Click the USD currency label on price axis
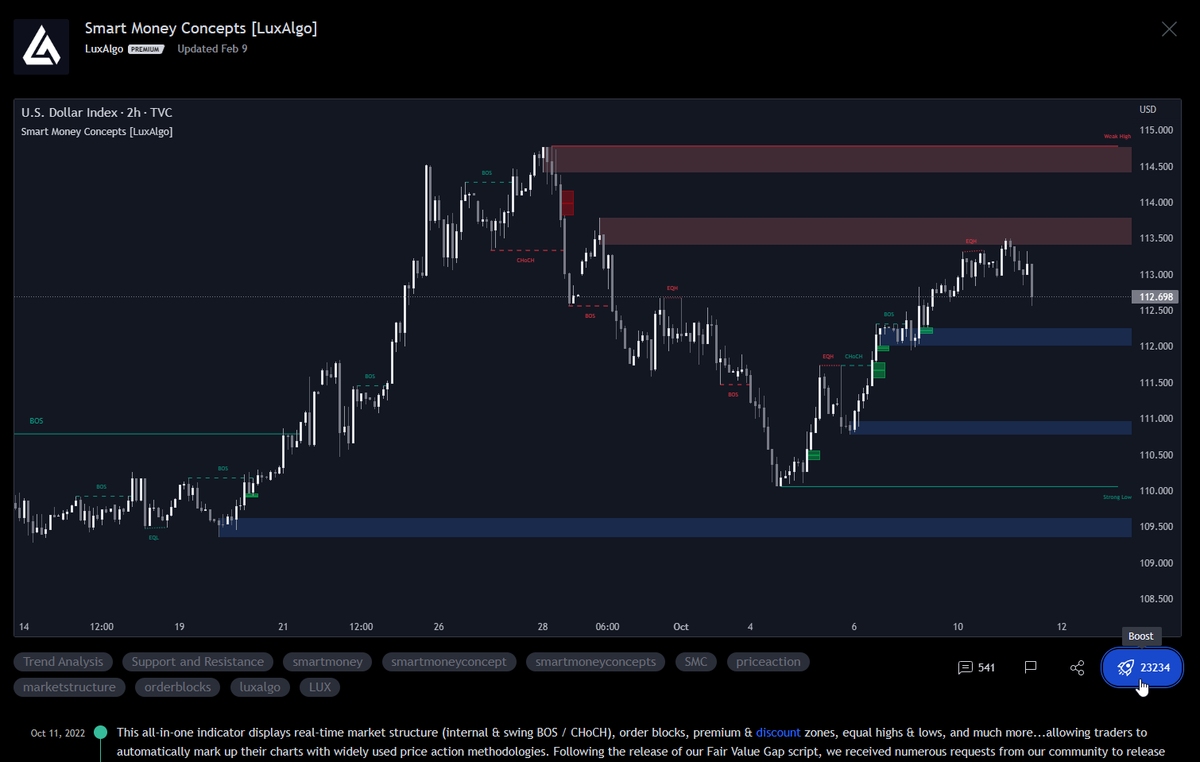This screenshot has height=762, width=1200. click(x=1148, y=109)
